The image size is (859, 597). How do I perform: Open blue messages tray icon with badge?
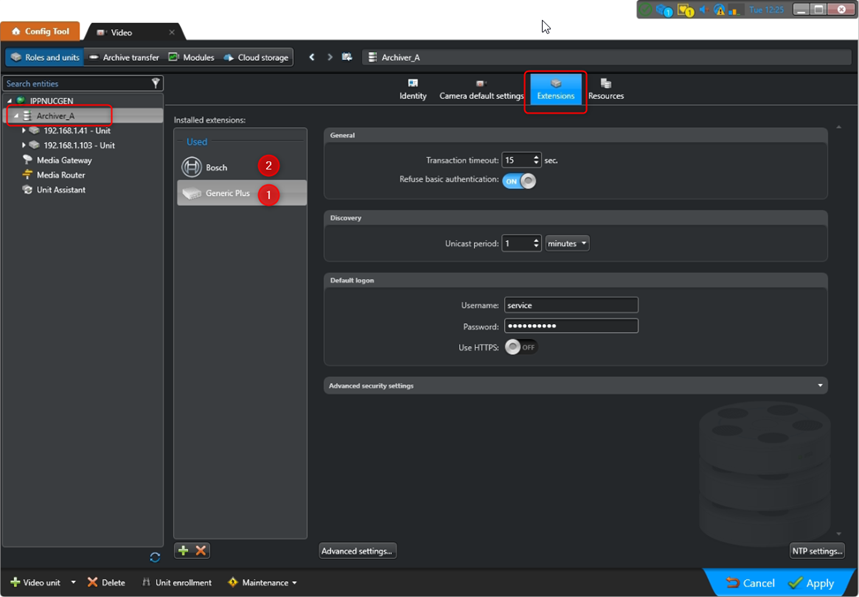664,10
